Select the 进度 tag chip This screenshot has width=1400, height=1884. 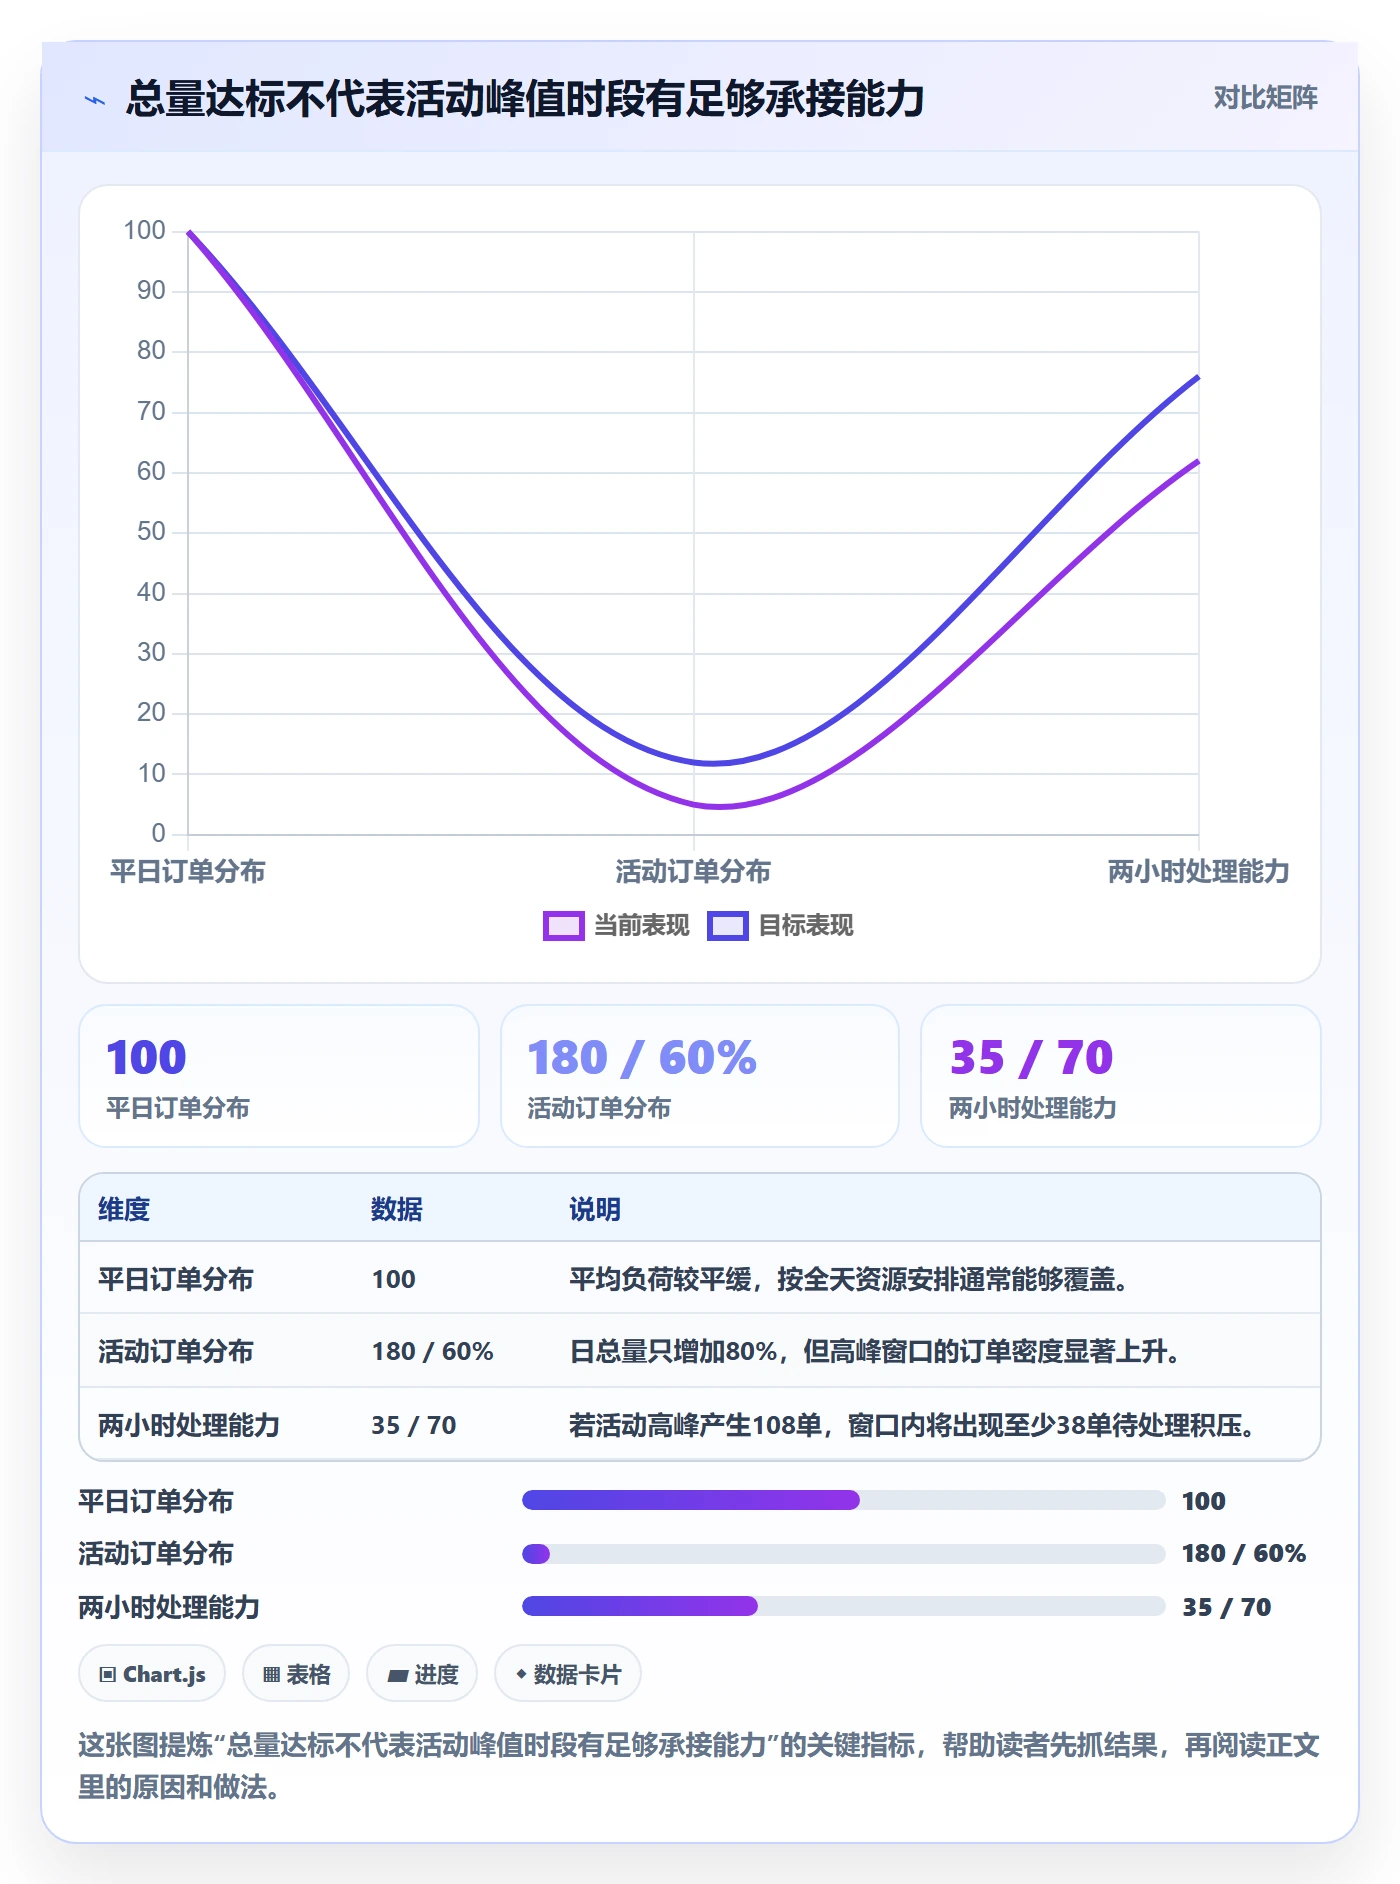422,1674
